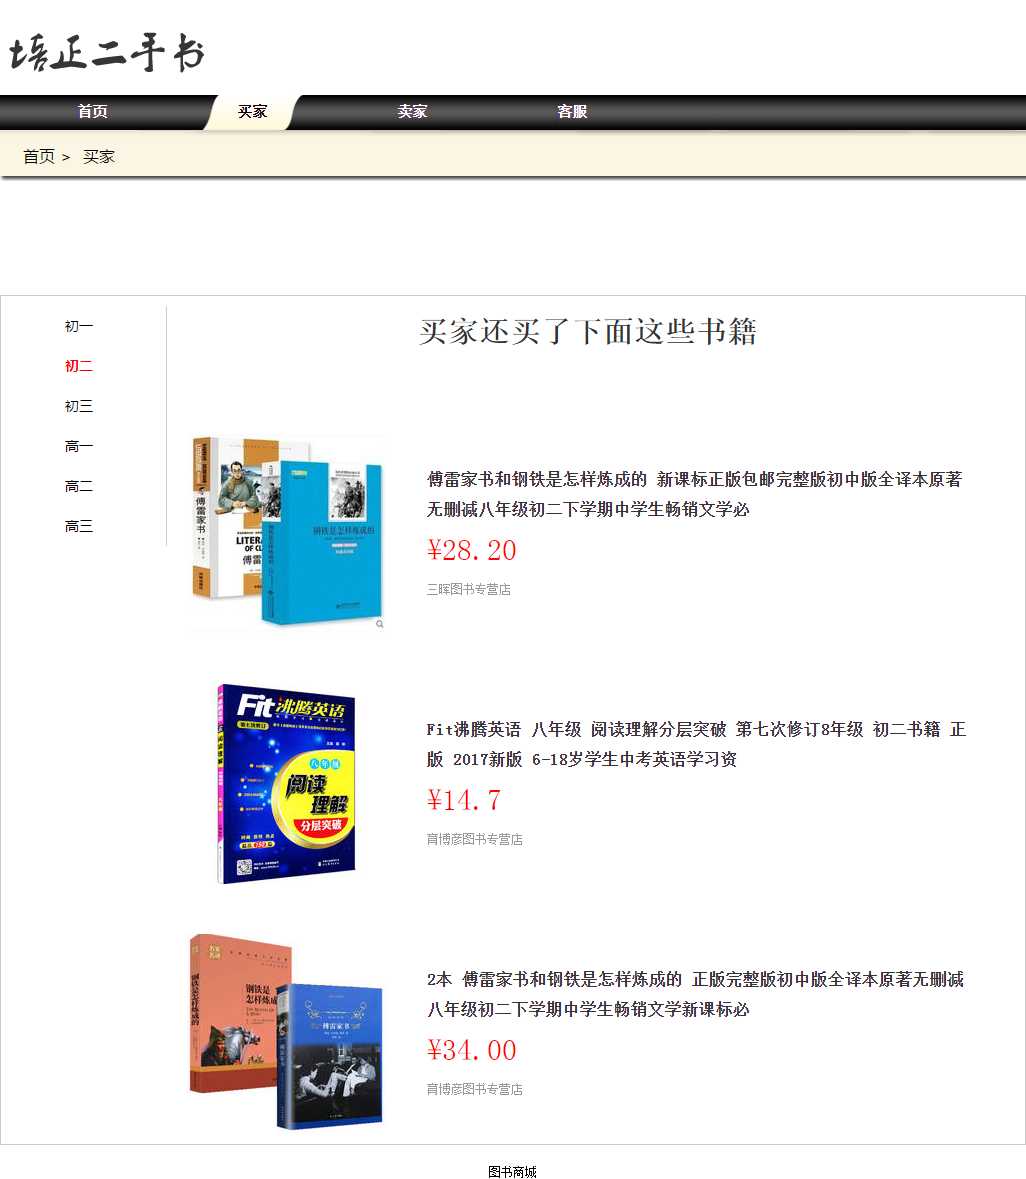The image size is (1026, 1179).
Task: Choose 初三 from grade list
Action: point(79,407)
